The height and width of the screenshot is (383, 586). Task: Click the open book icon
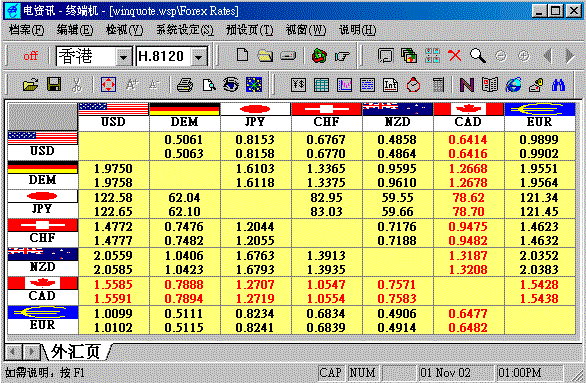click(x=490, y=85)
